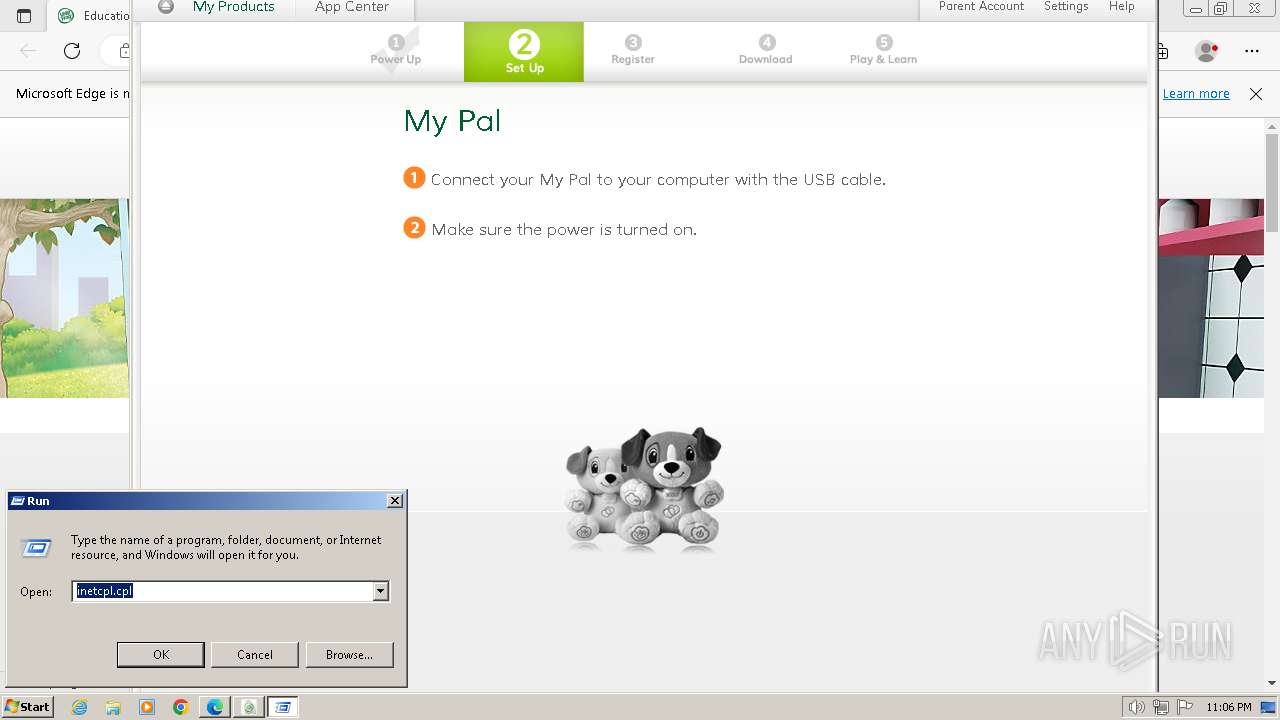Click Edge scrollbar down arrow
Viewport: 1280px width, 720px height.
tap(1272, 683)
